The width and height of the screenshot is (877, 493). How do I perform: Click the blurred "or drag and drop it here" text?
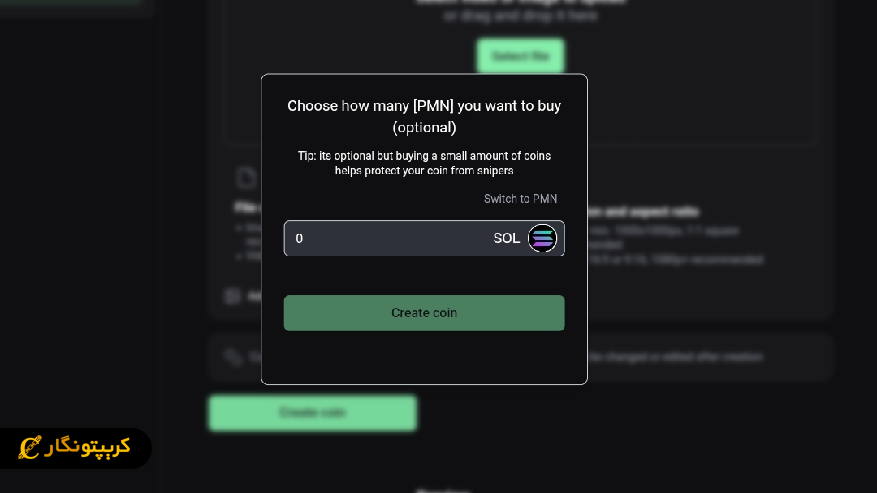pos(520,16)
